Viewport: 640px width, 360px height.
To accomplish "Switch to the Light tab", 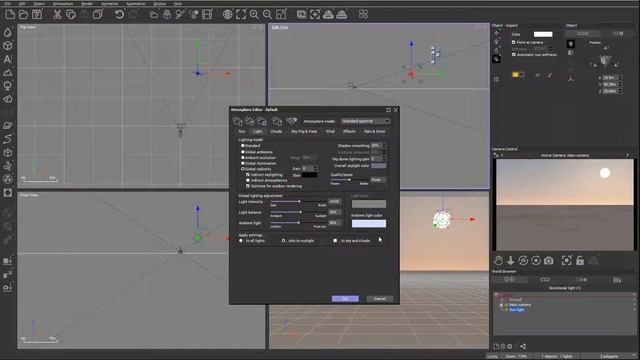I will [x=258, y=131].
